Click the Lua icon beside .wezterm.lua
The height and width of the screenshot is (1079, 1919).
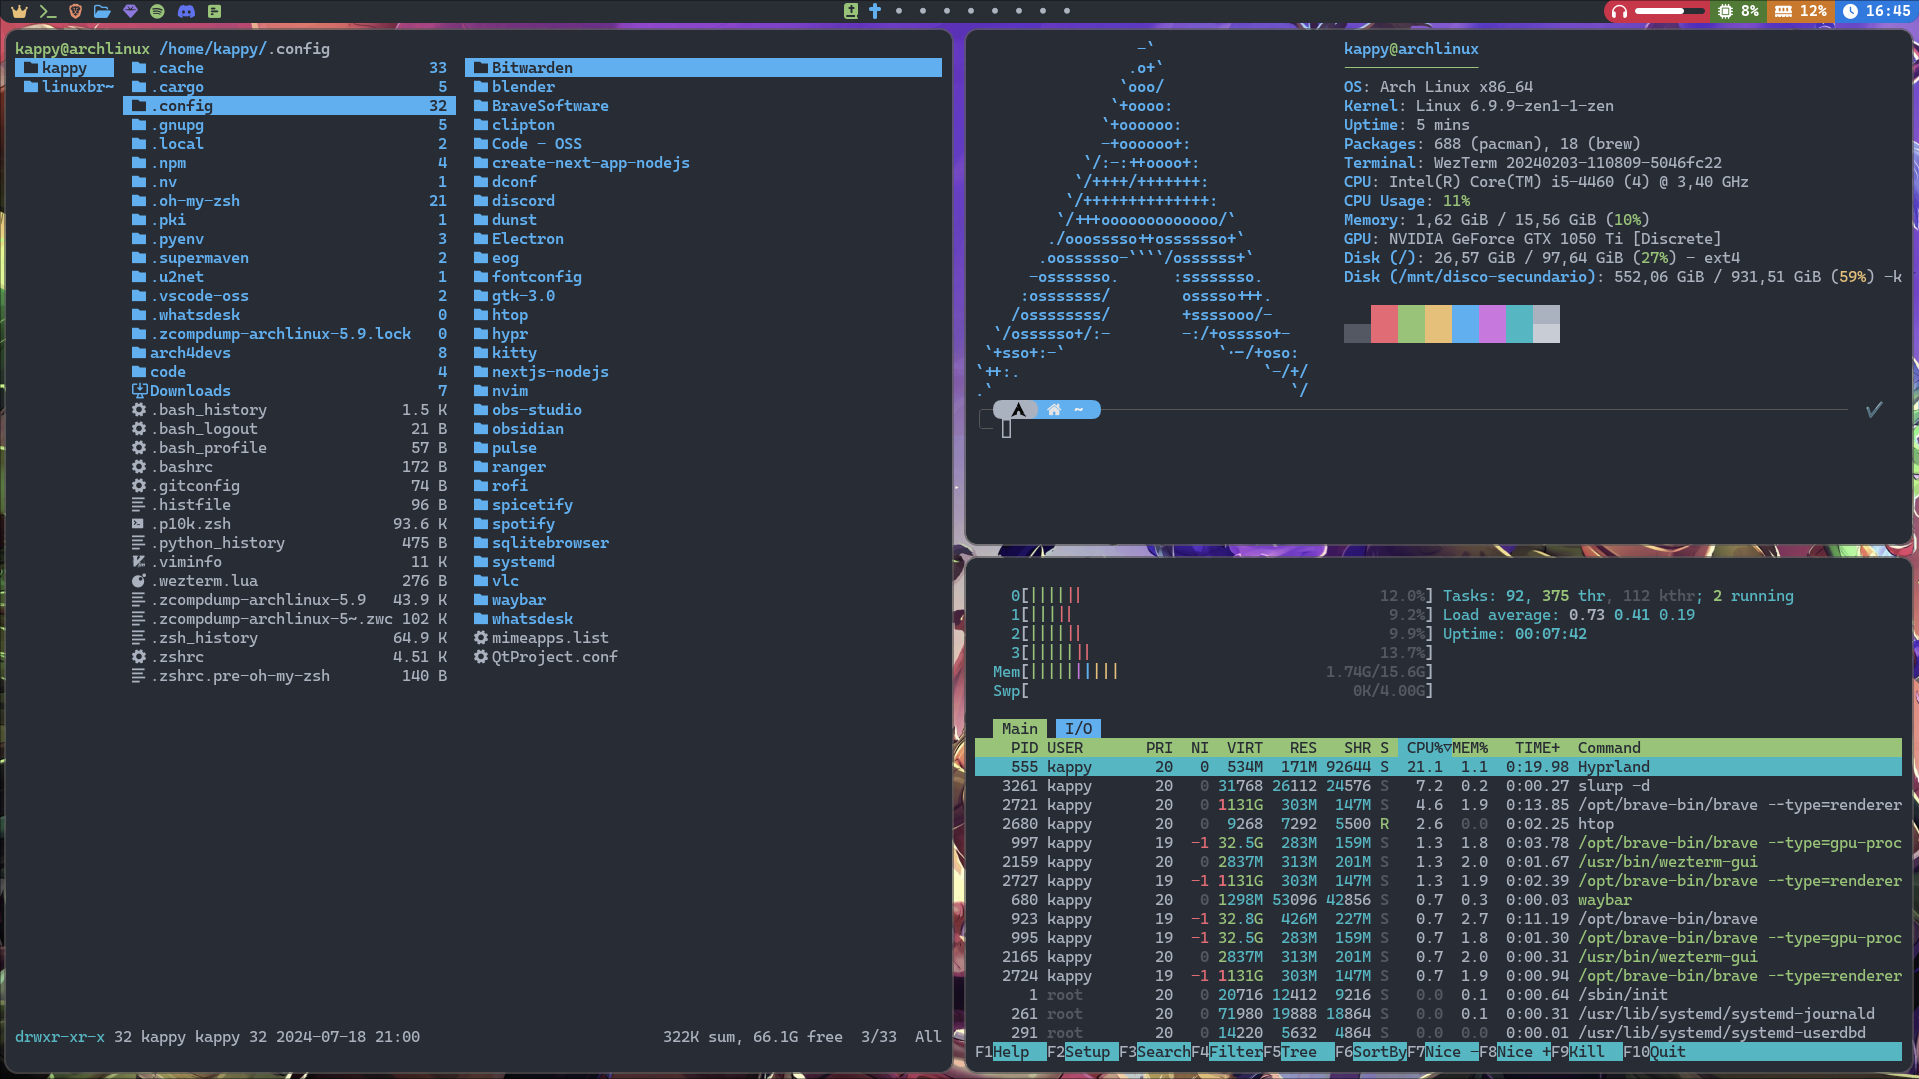click(139, 581)
